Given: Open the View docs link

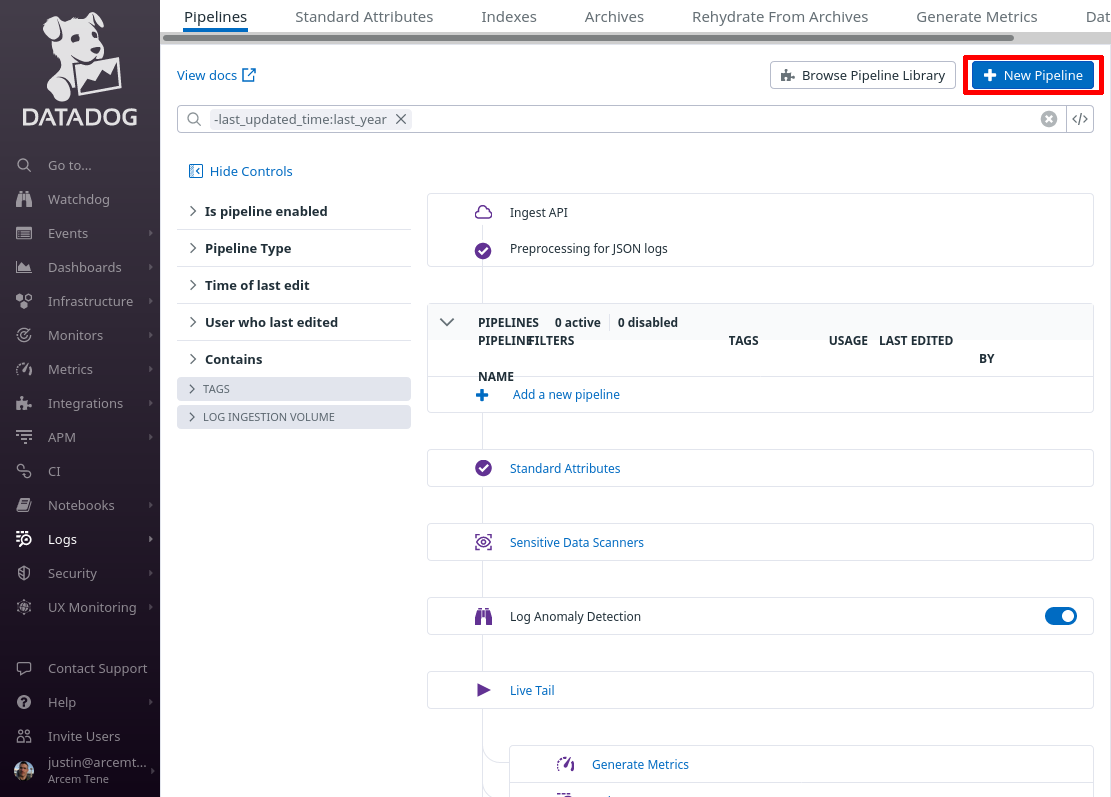Looking at the screenshot, I should pos(216,75).
